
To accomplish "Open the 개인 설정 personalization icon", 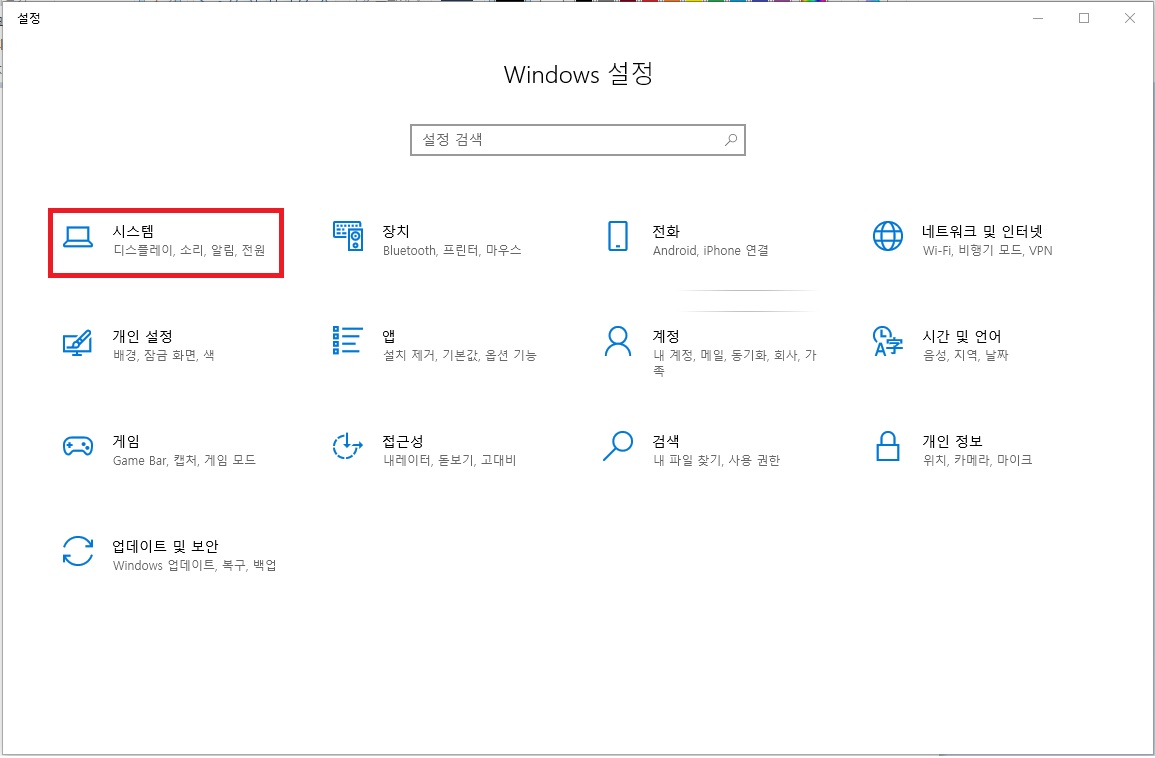I will point(77,343).
